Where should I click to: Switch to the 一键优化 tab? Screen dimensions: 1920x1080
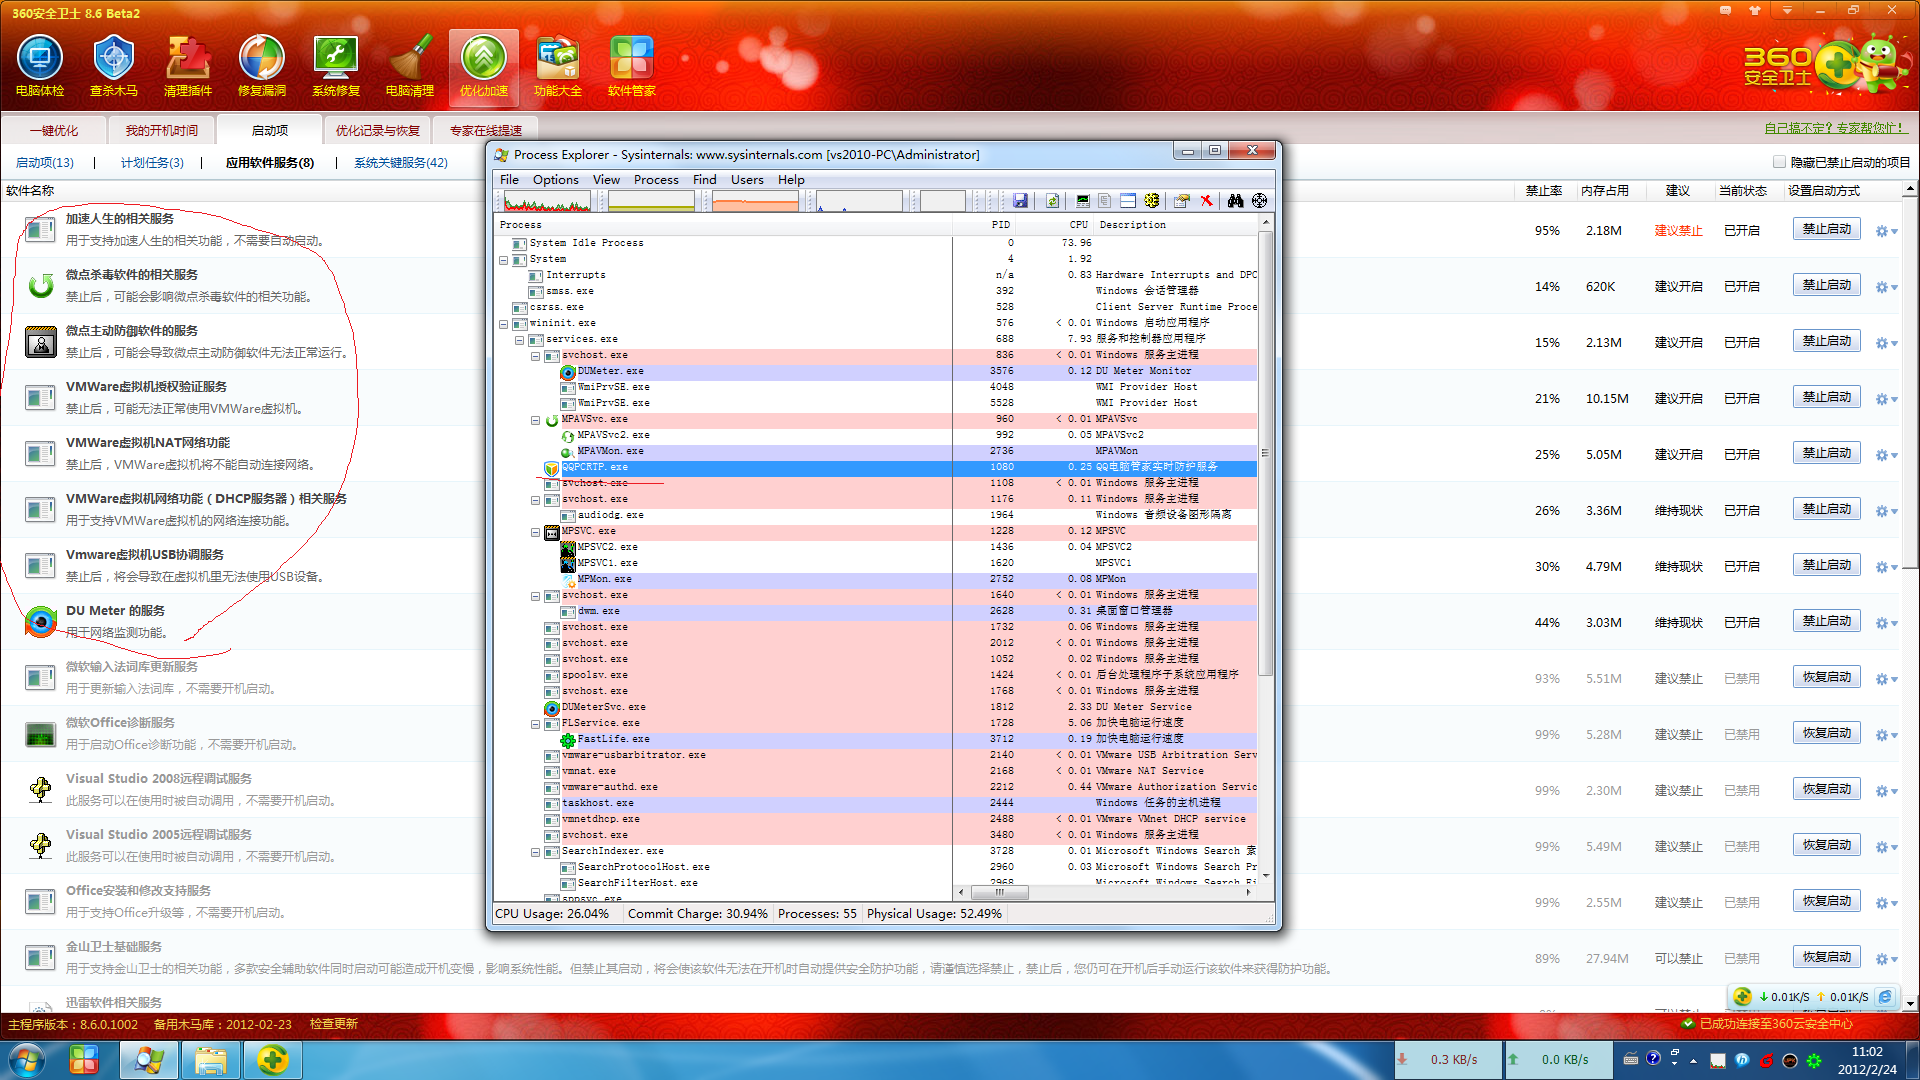pos(53,130)
